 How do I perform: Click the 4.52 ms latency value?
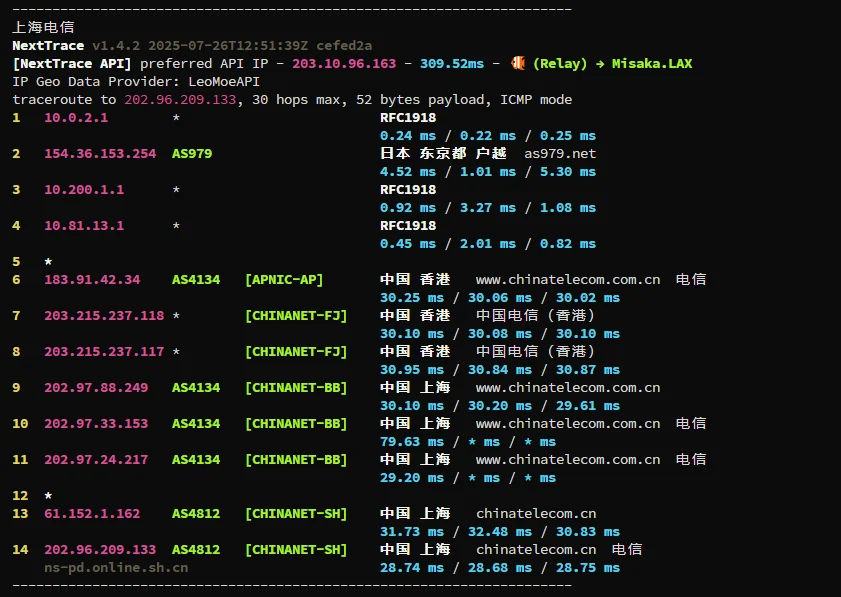point(408,172)
